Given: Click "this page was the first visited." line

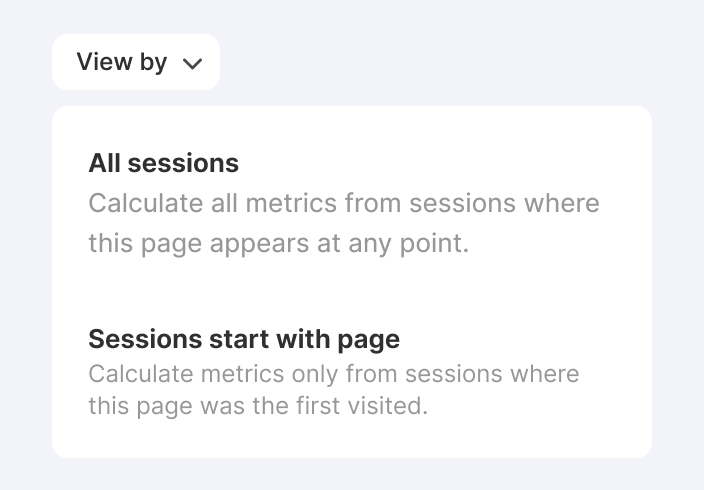Looking at the screenshot, I should 258,407.
